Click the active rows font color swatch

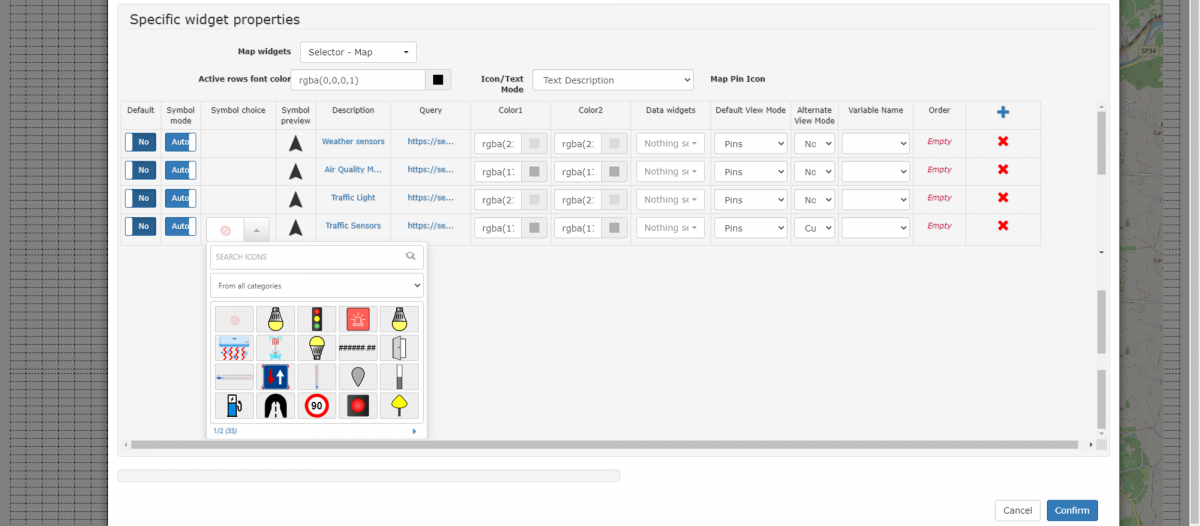(437, 80)
